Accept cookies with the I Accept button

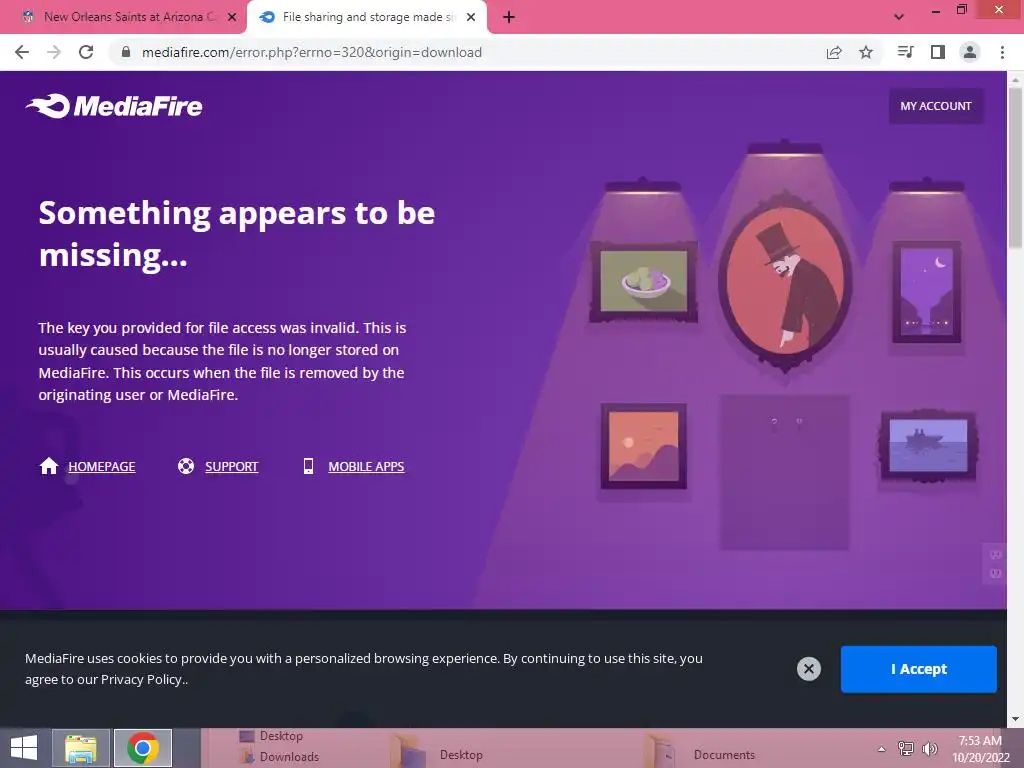(x=918, y=669)
